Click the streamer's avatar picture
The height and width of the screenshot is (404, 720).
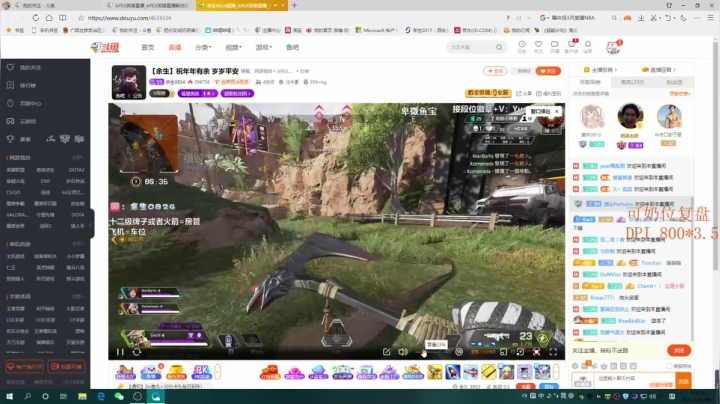[x=129, y=82]
